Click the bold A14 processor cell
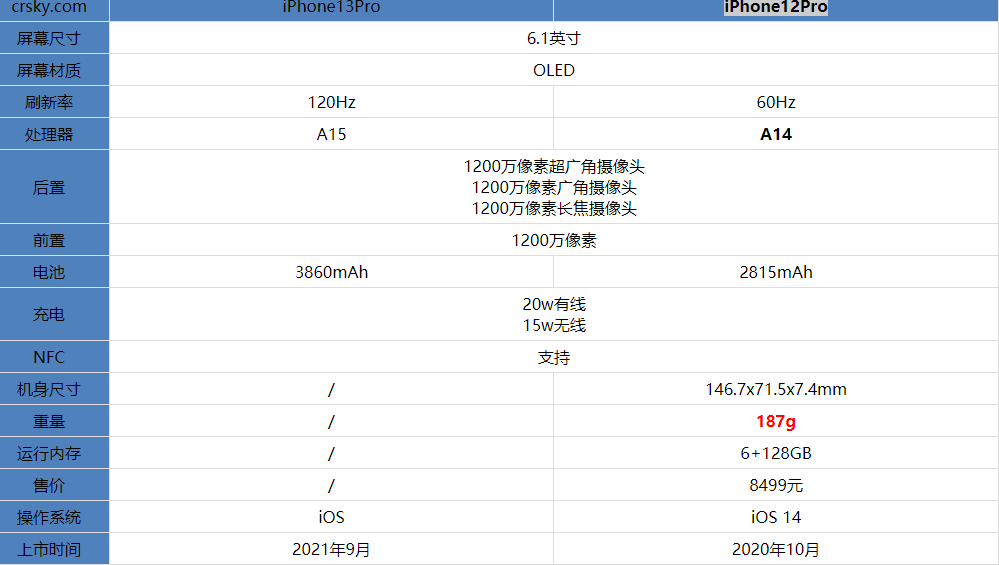The image size is (999, 565). [776, 134]
